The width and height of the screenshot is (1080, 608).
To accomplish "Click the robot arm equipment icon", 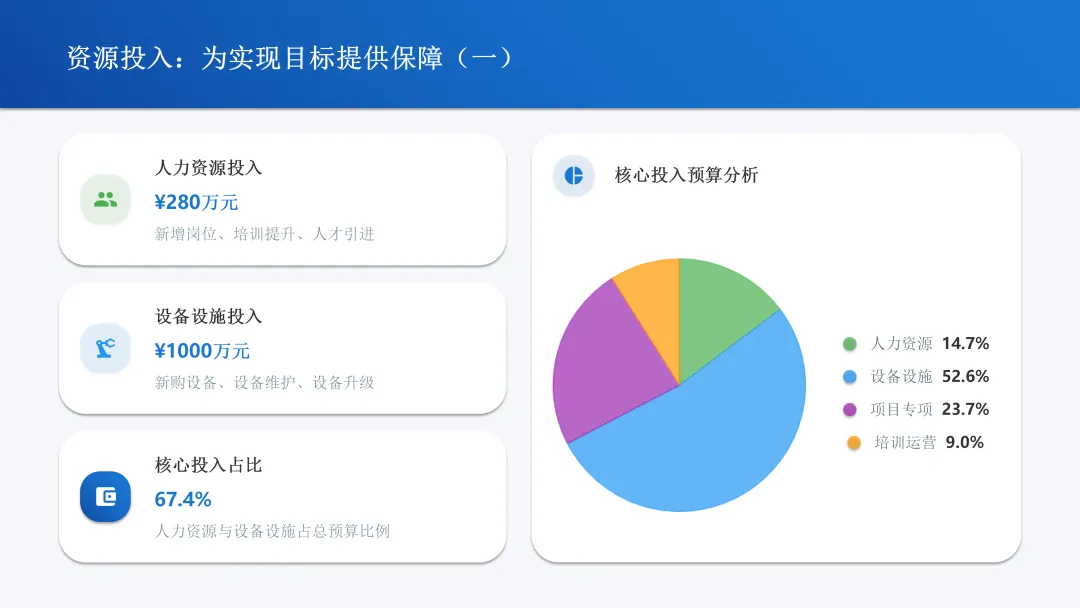I will click(x=105, y=348).
